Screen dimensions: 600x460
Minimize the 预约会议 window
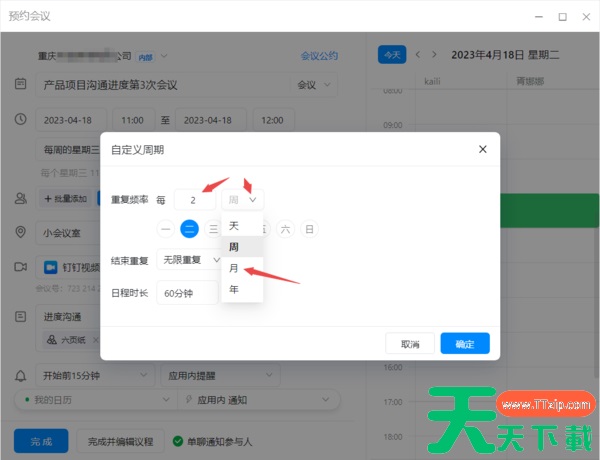pos(539,17)
